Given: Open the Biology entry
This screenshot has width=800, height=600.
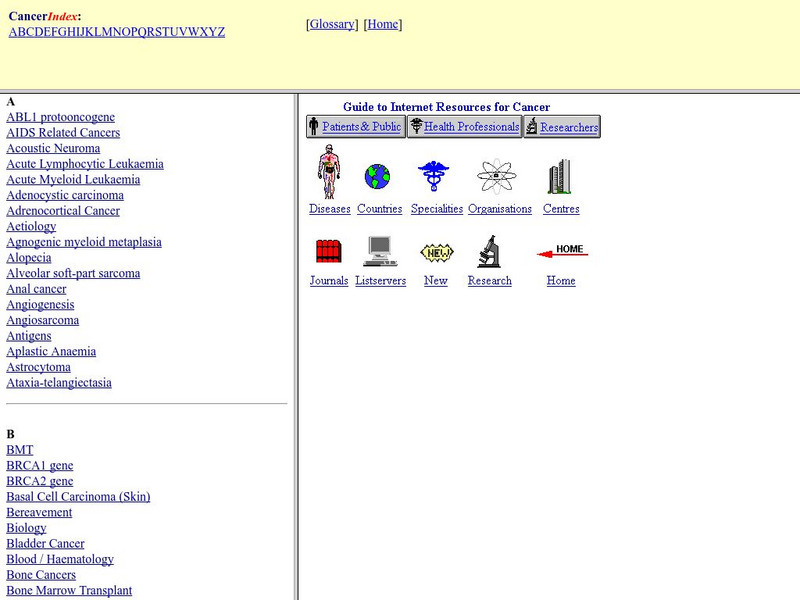Looking at the screenshot, I should click(x=26, y=528).
